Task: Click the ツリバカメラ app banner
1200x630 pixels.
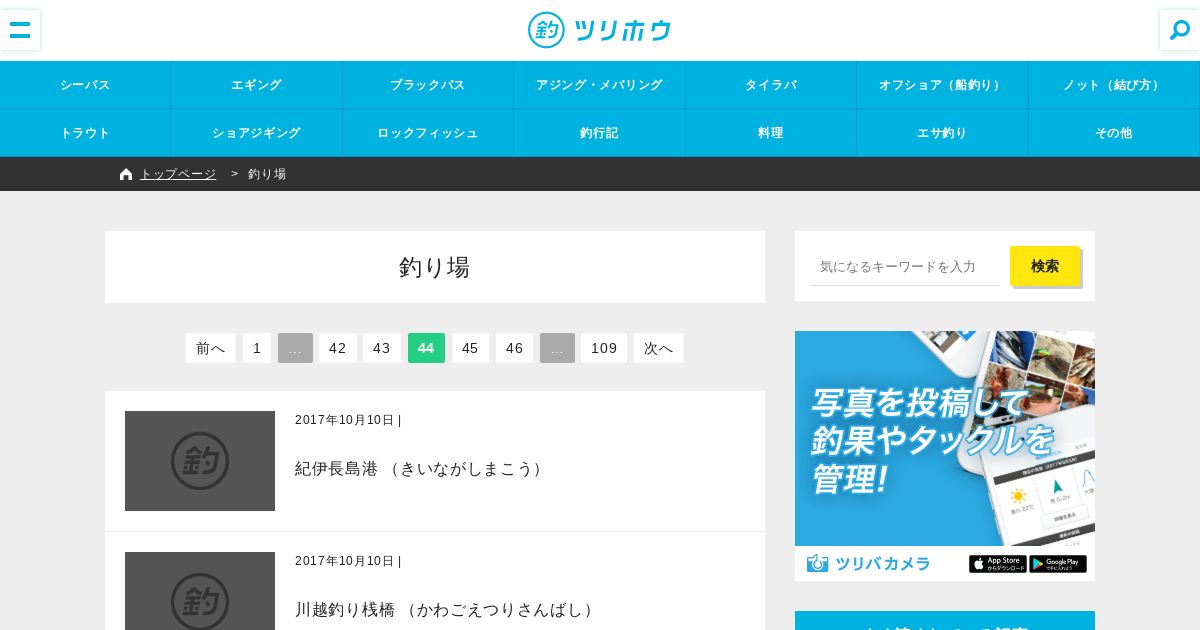Action: tap(945, 456)
